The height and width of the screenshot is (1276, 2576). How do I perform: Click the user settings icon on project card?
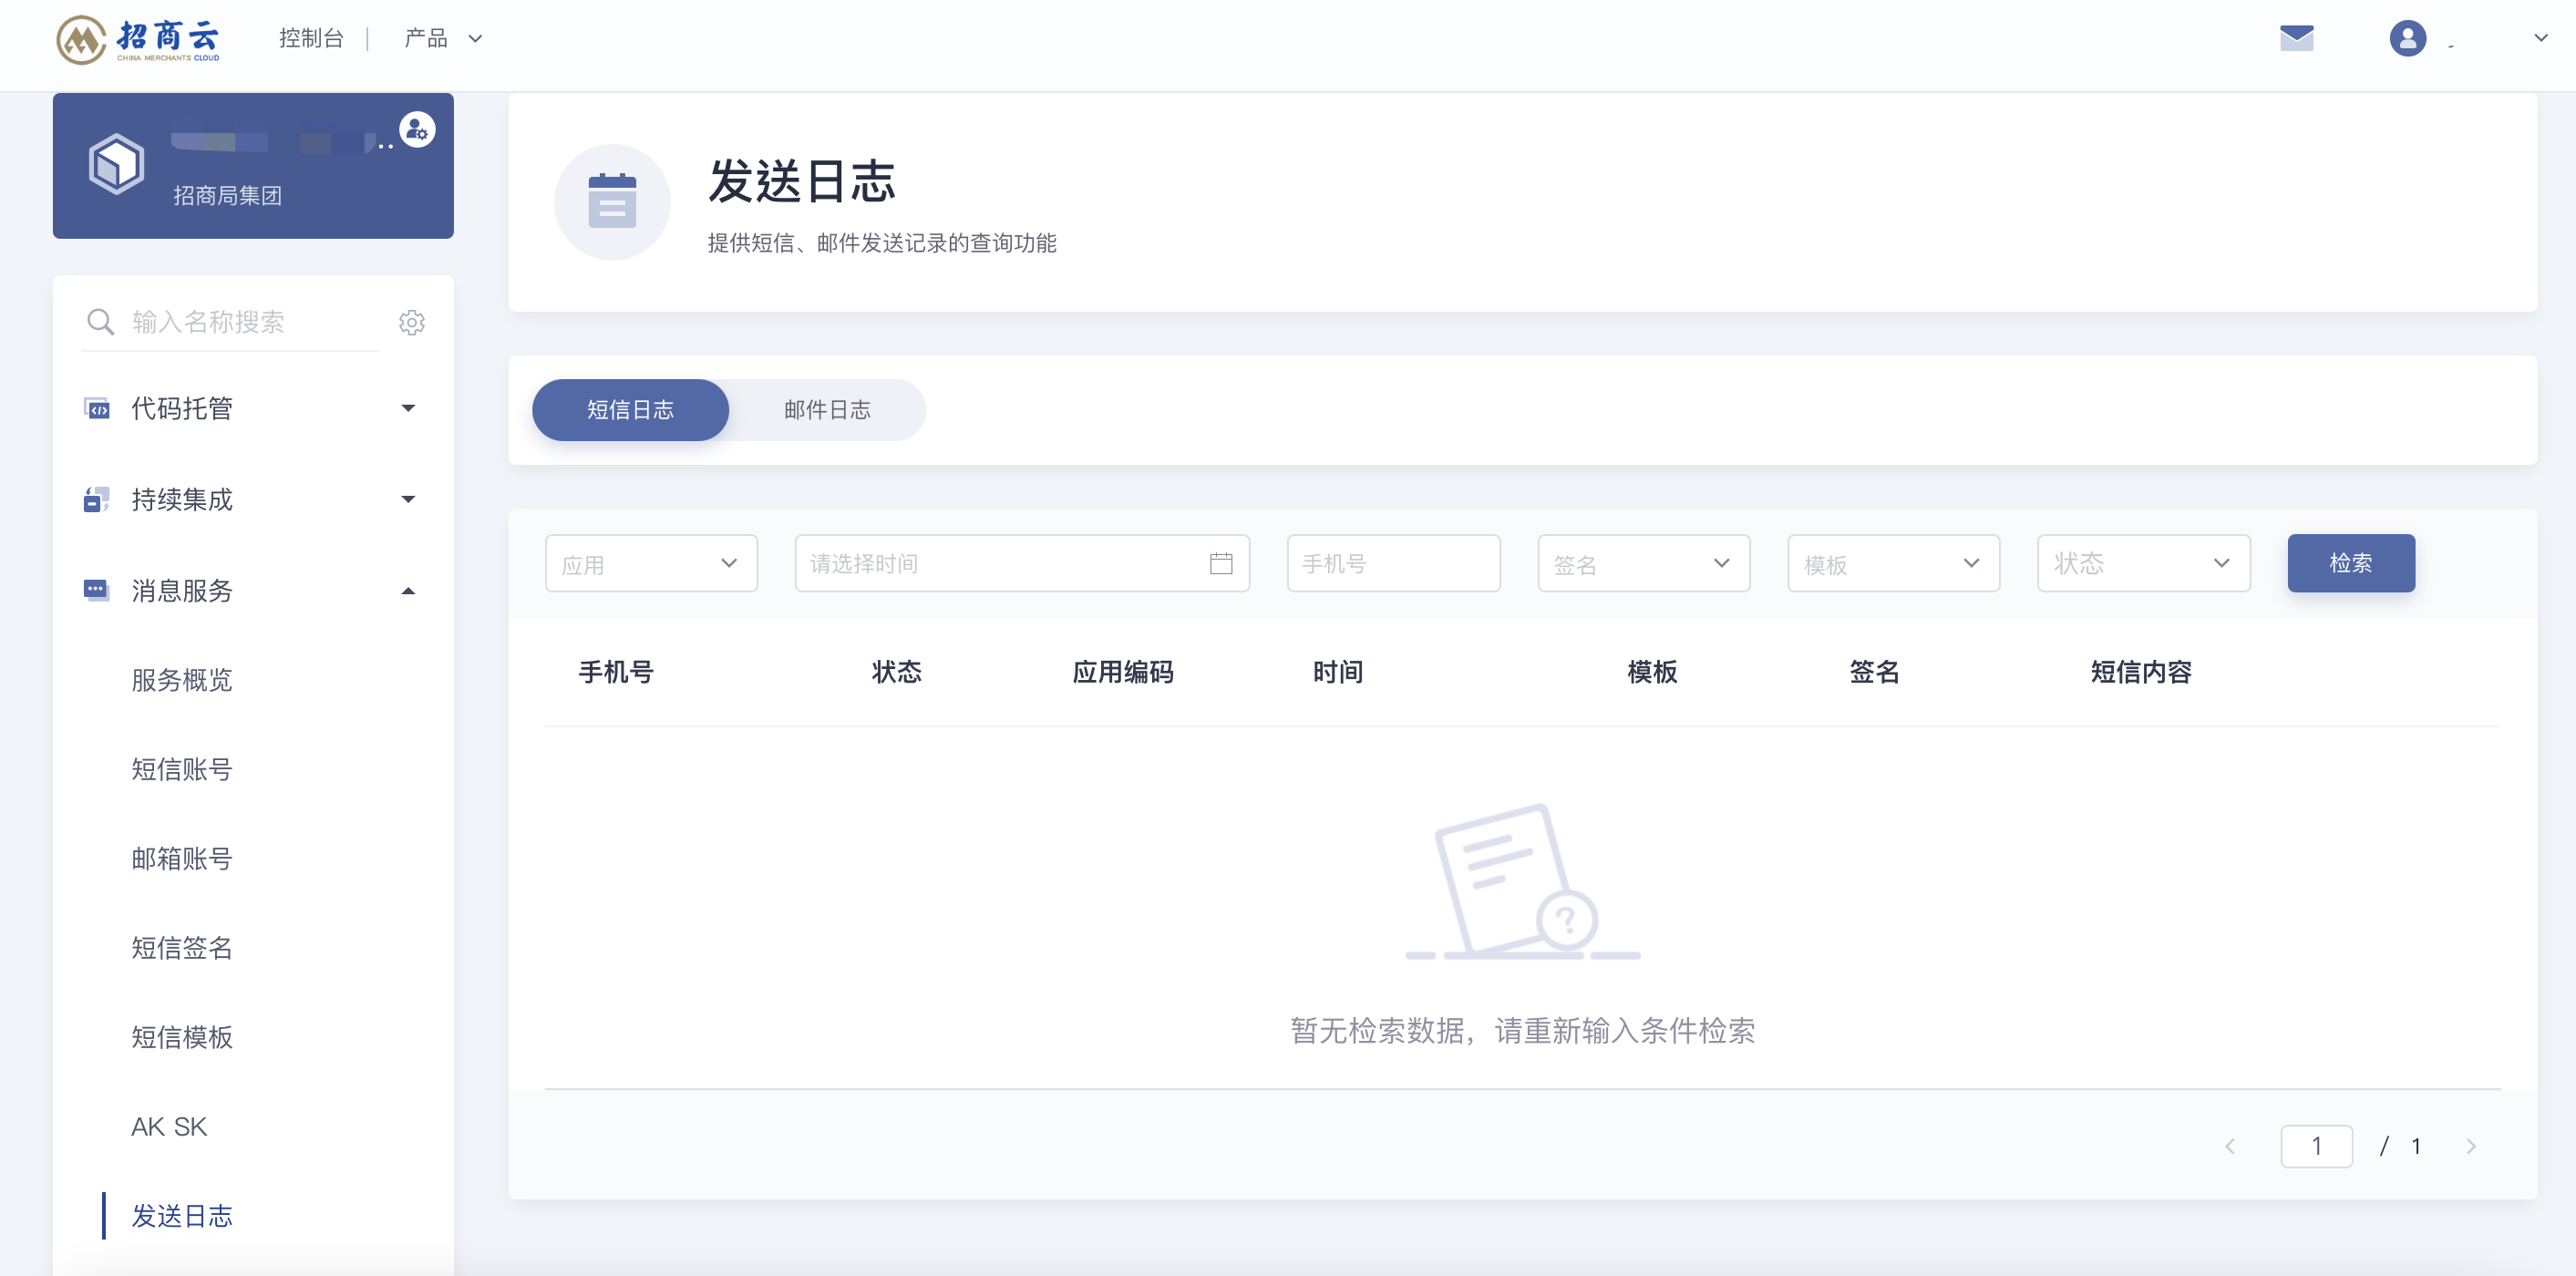417,129
